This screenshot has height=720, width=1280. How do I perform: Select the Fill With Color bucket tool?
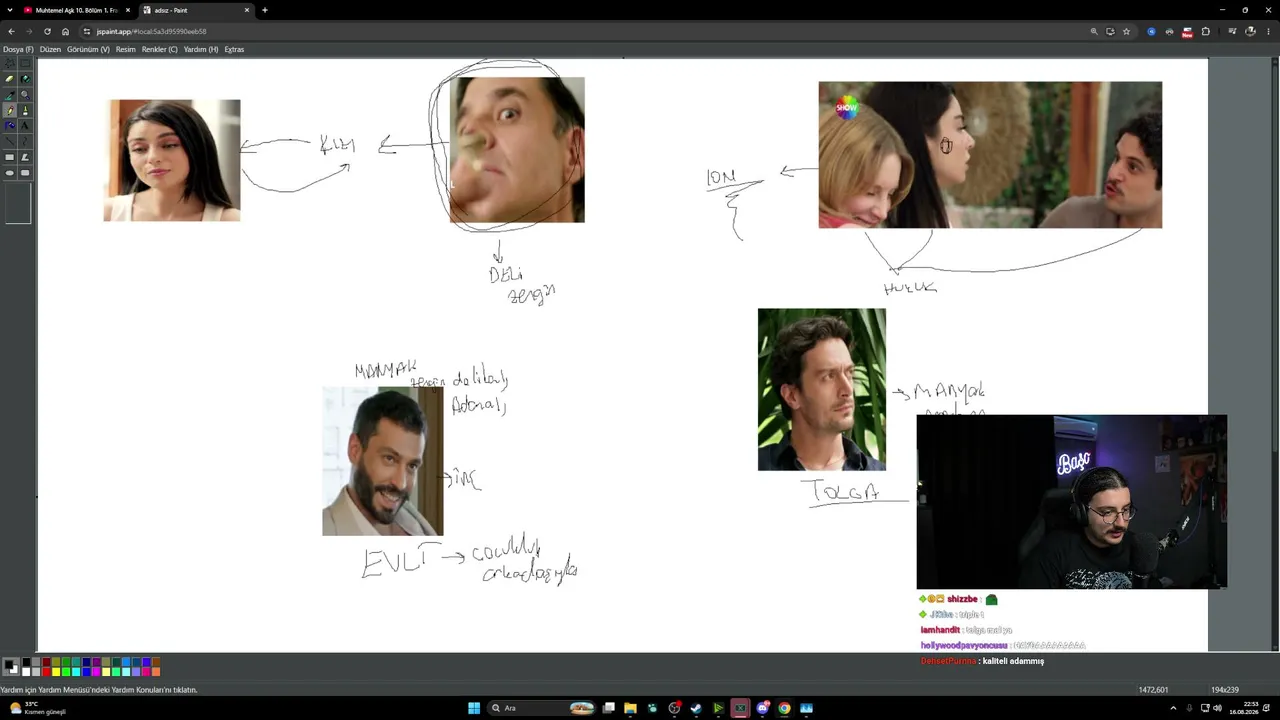pos(26,79)
